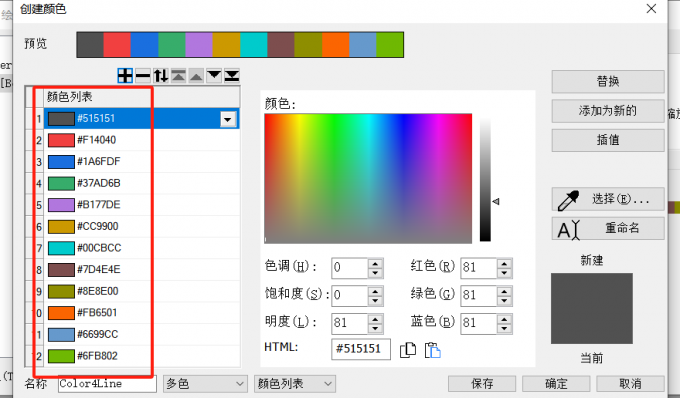Select color row #FB6501
This screenshot has width=680, height=398.
141,313
